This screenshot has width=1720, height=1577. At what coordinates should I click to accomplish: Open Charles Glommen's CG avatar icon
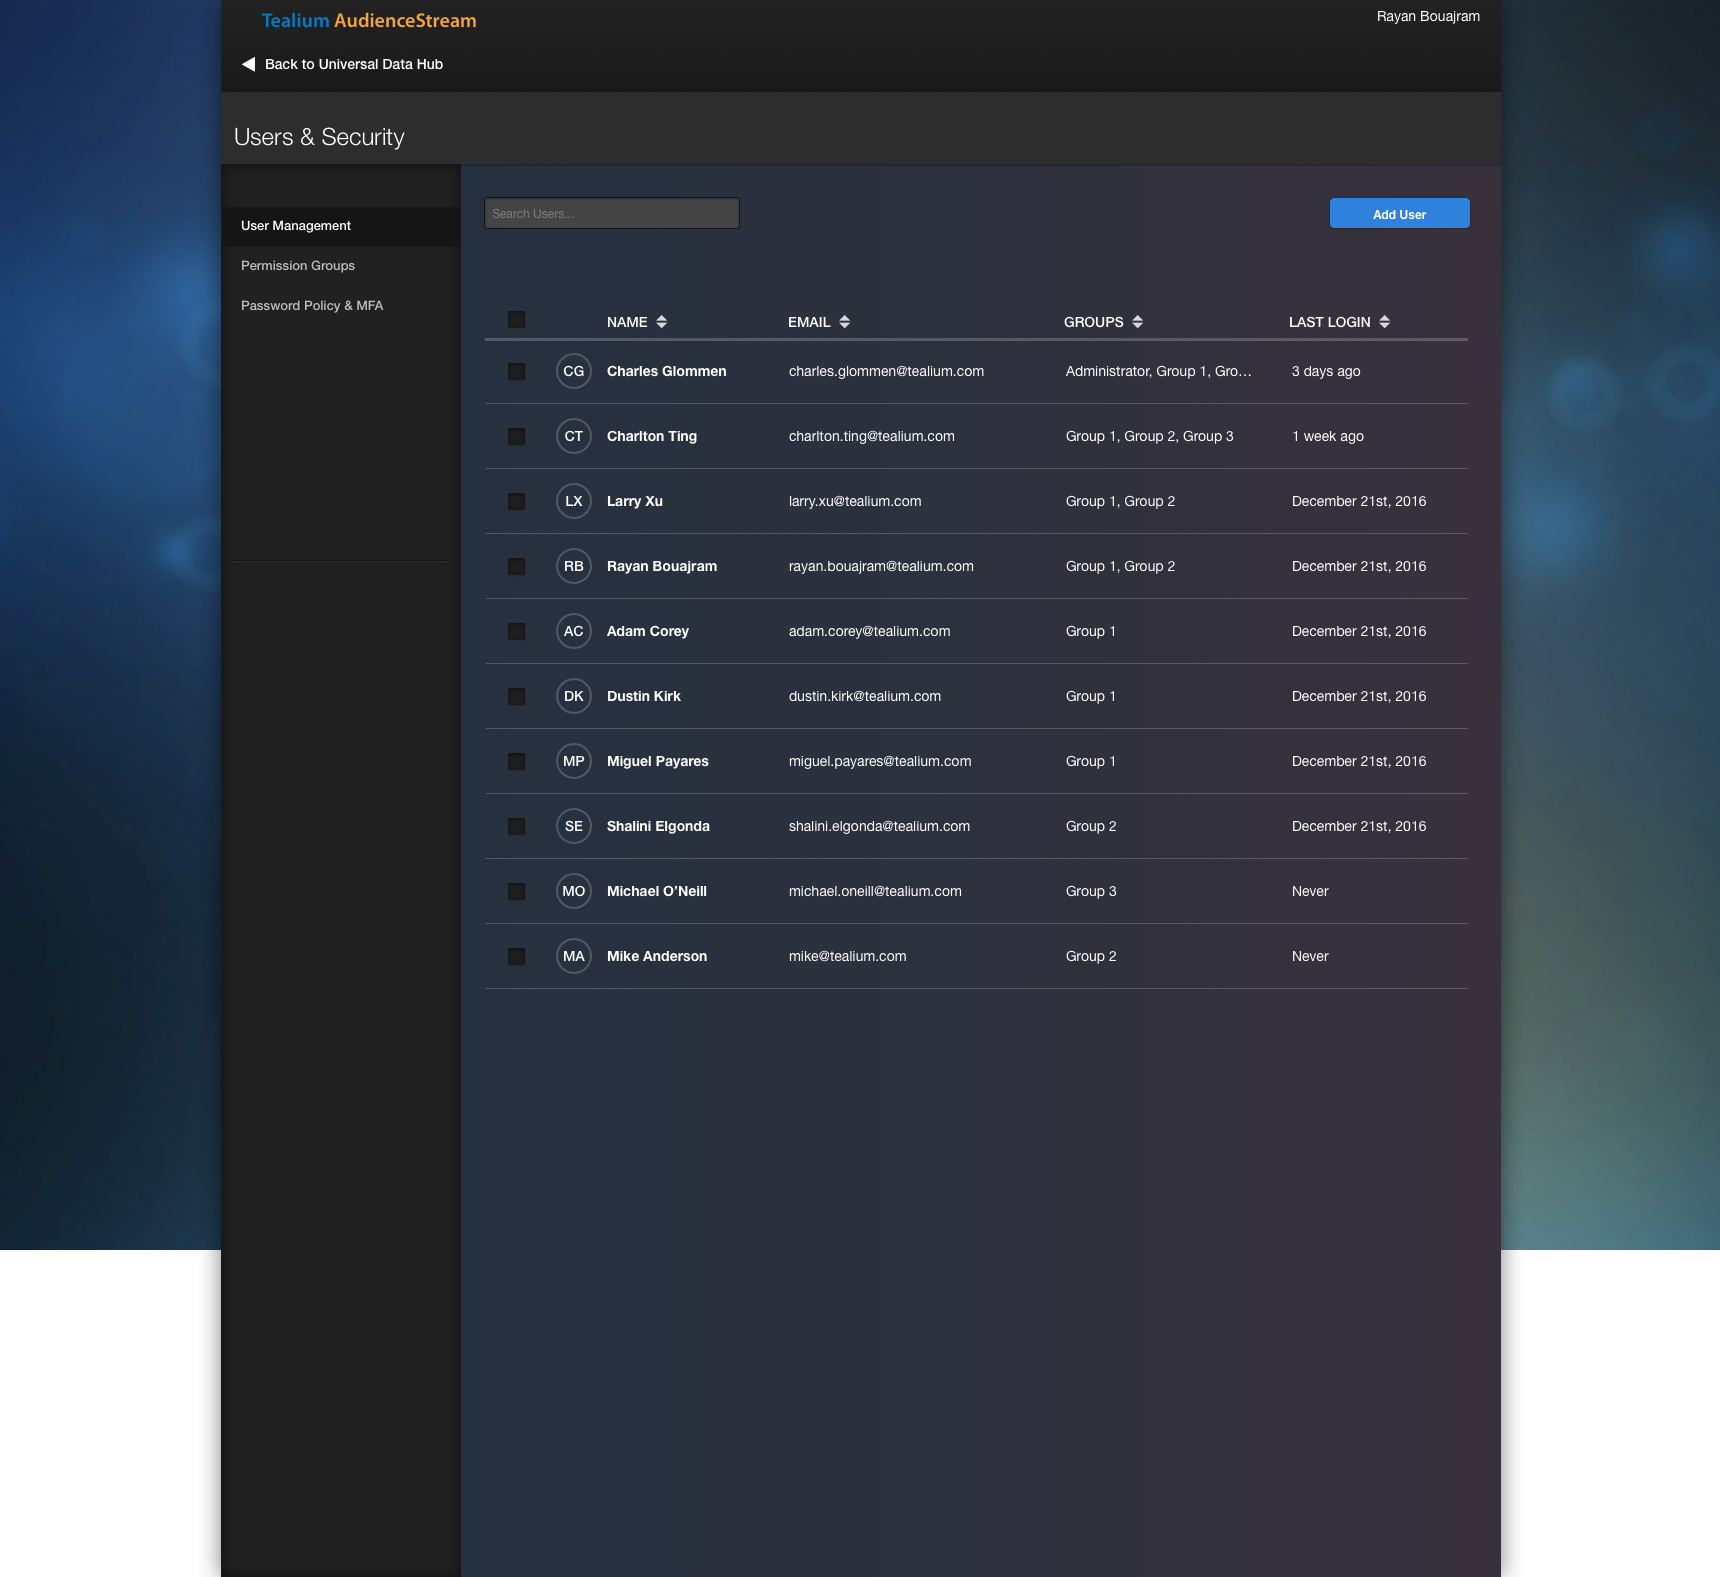coord(574,371)
